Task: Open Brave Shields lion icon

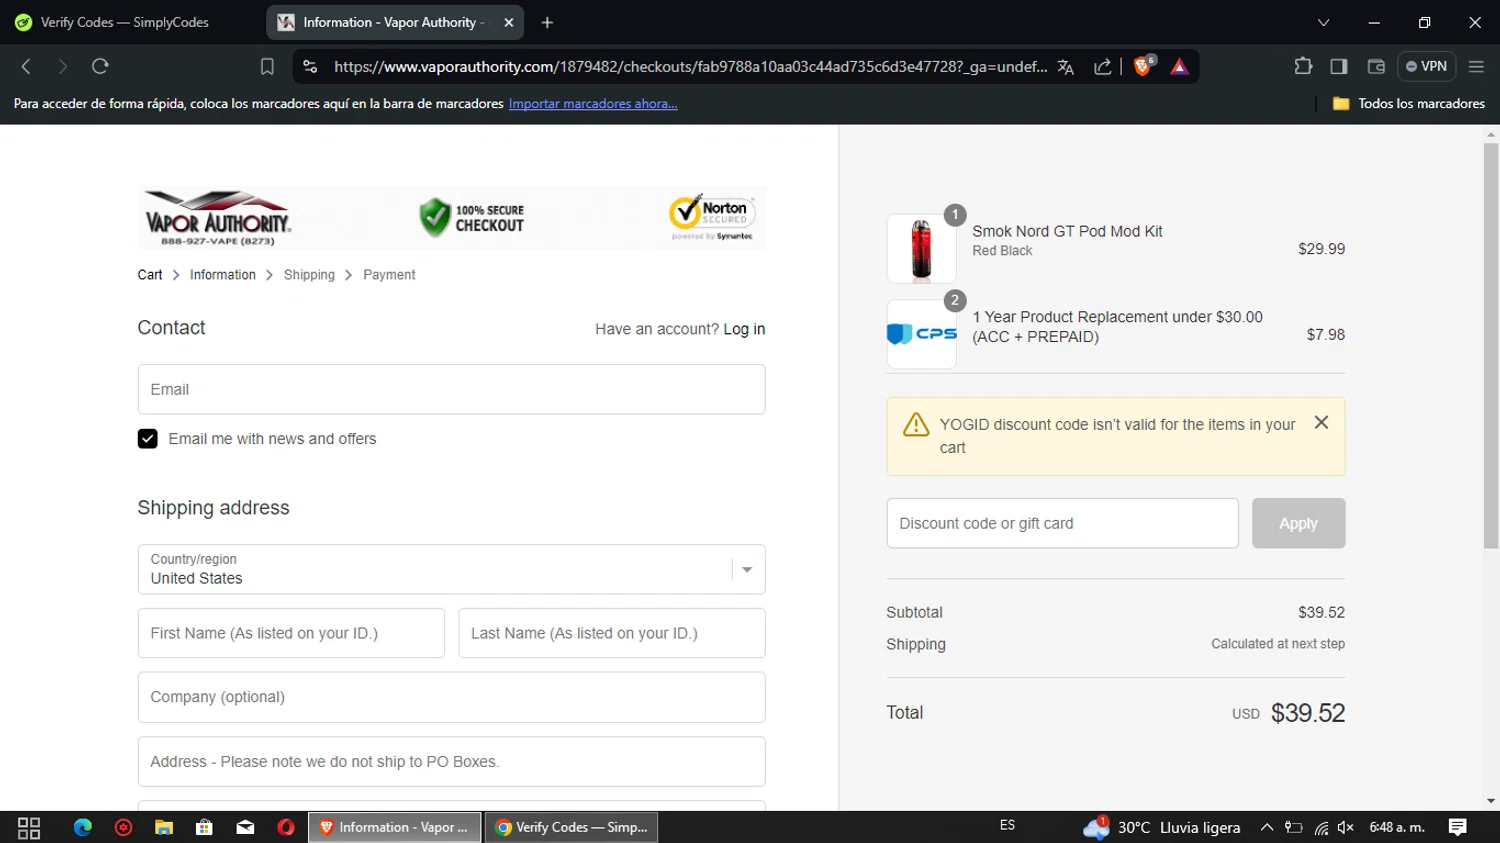Action: pos(1144,66)
